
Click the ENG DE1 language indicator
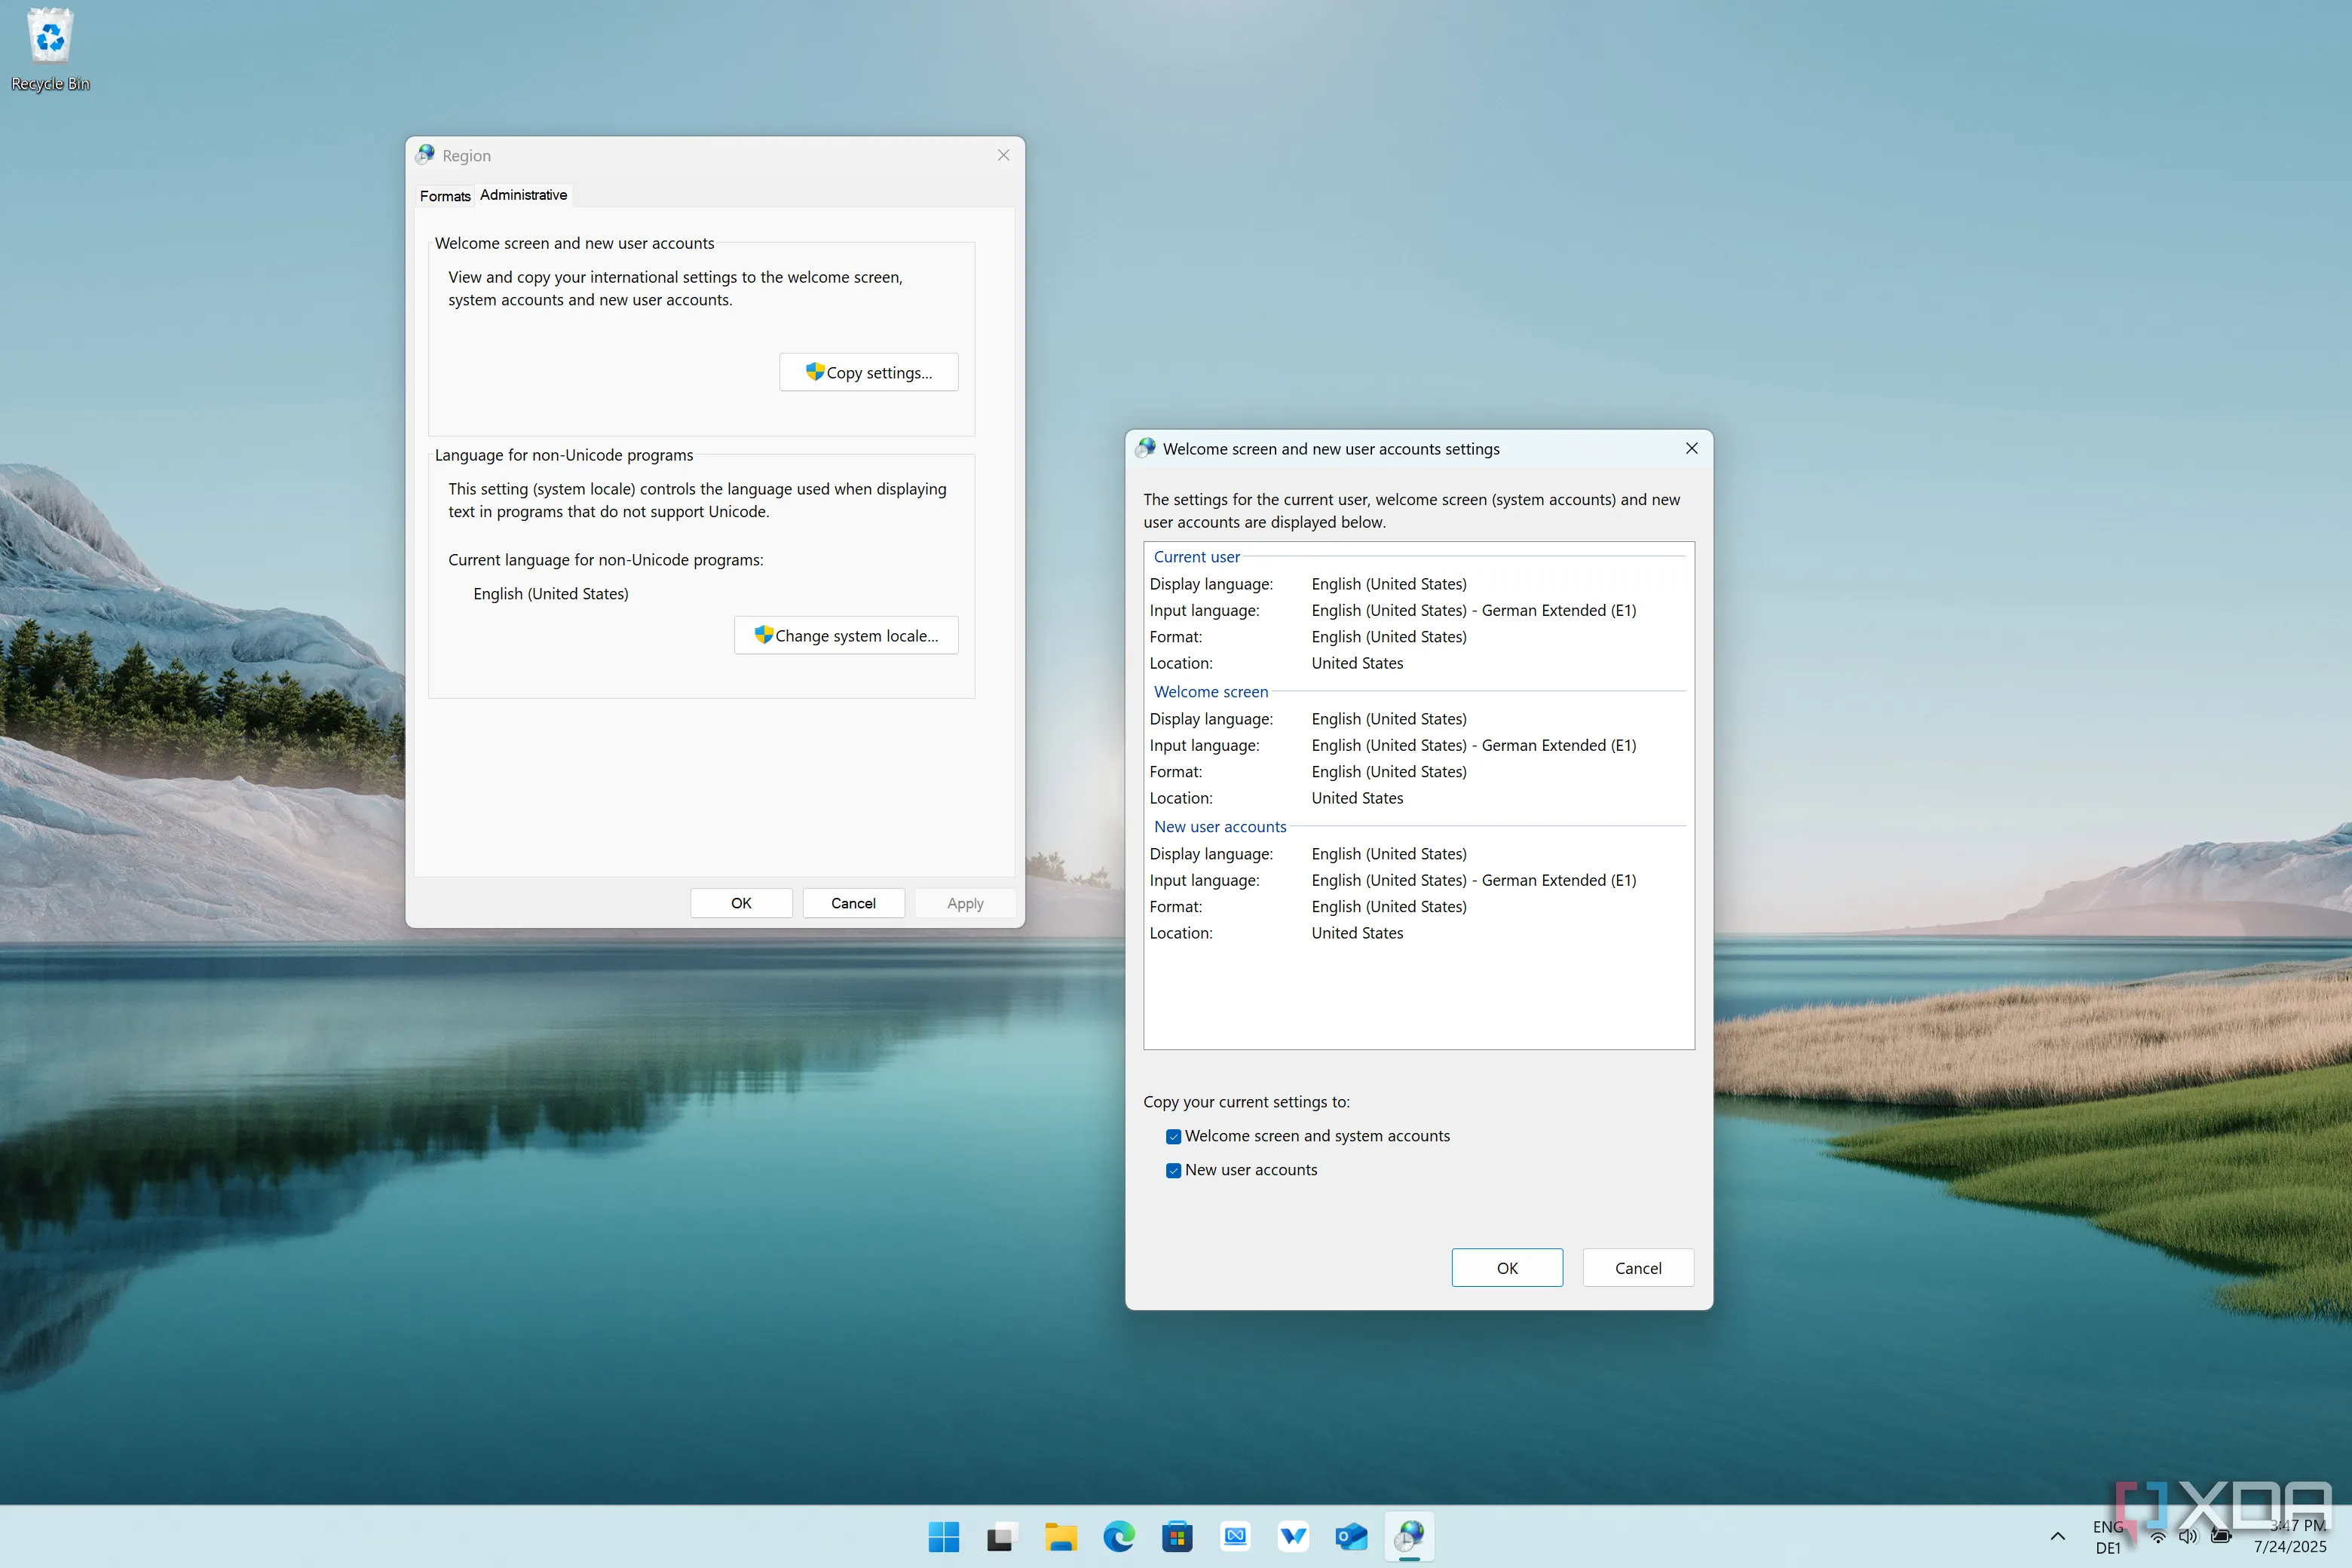2110,1537
